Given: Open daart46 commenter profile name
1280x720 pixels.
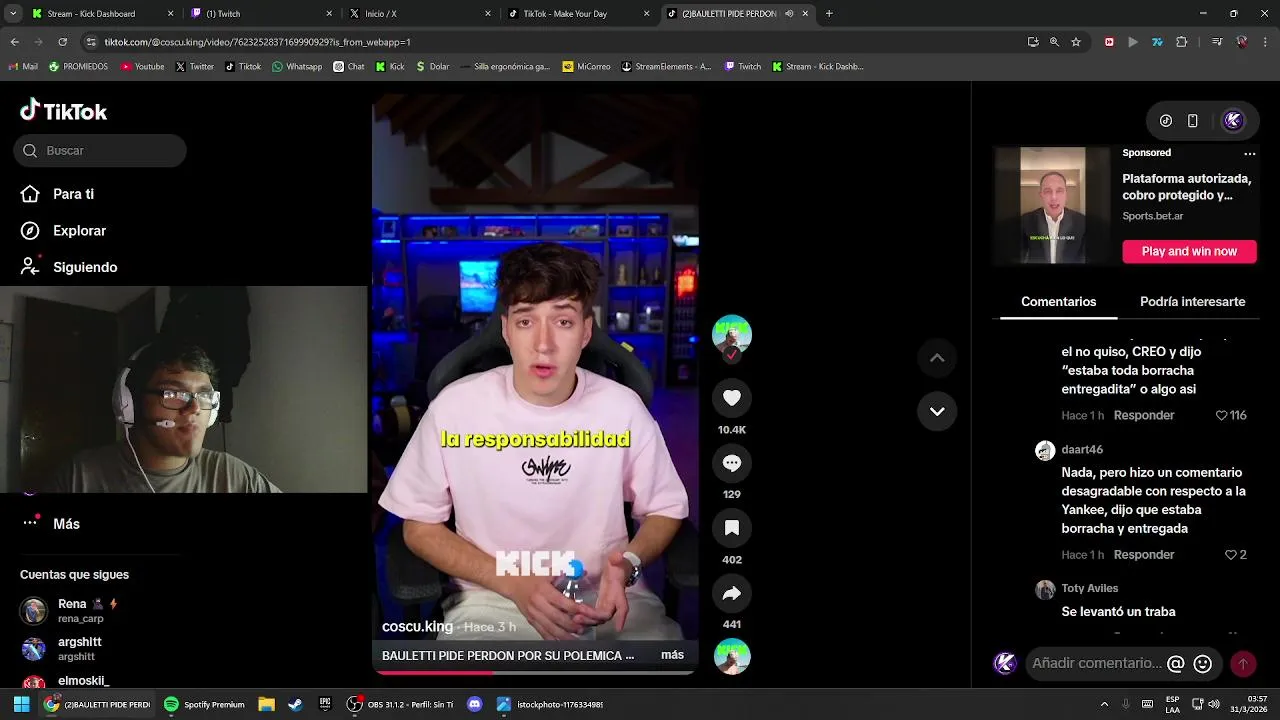Looking at the screenshot, I should [x=1082, y=450].
